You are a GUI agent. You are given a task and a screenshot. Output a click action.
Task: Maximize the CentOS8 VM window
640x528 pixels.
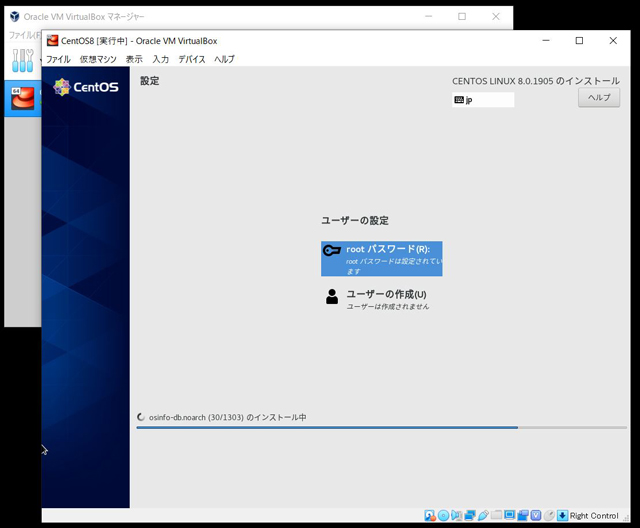point(579,40)
